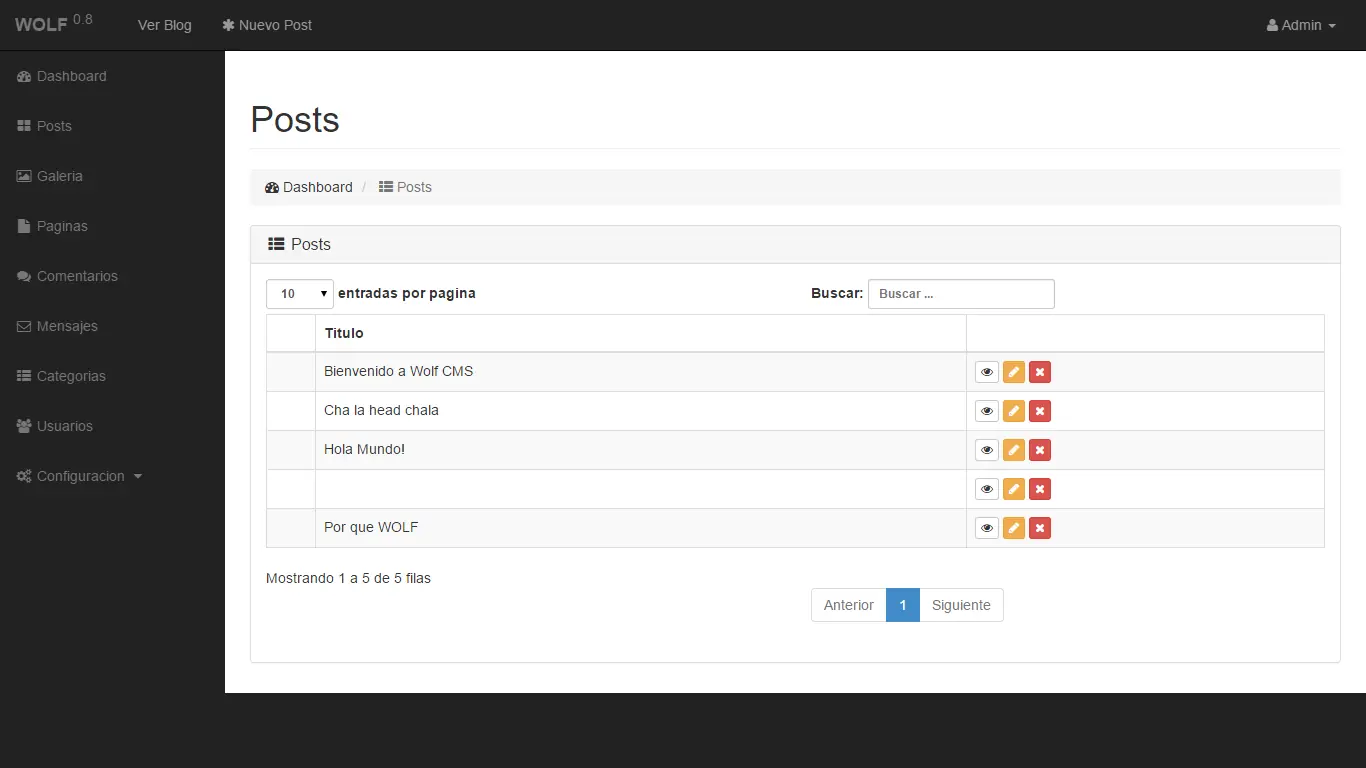Edit the Hola Mundo! post
The width and height of the screenshot is (1366, 768).
click(x=1014, y=450)
